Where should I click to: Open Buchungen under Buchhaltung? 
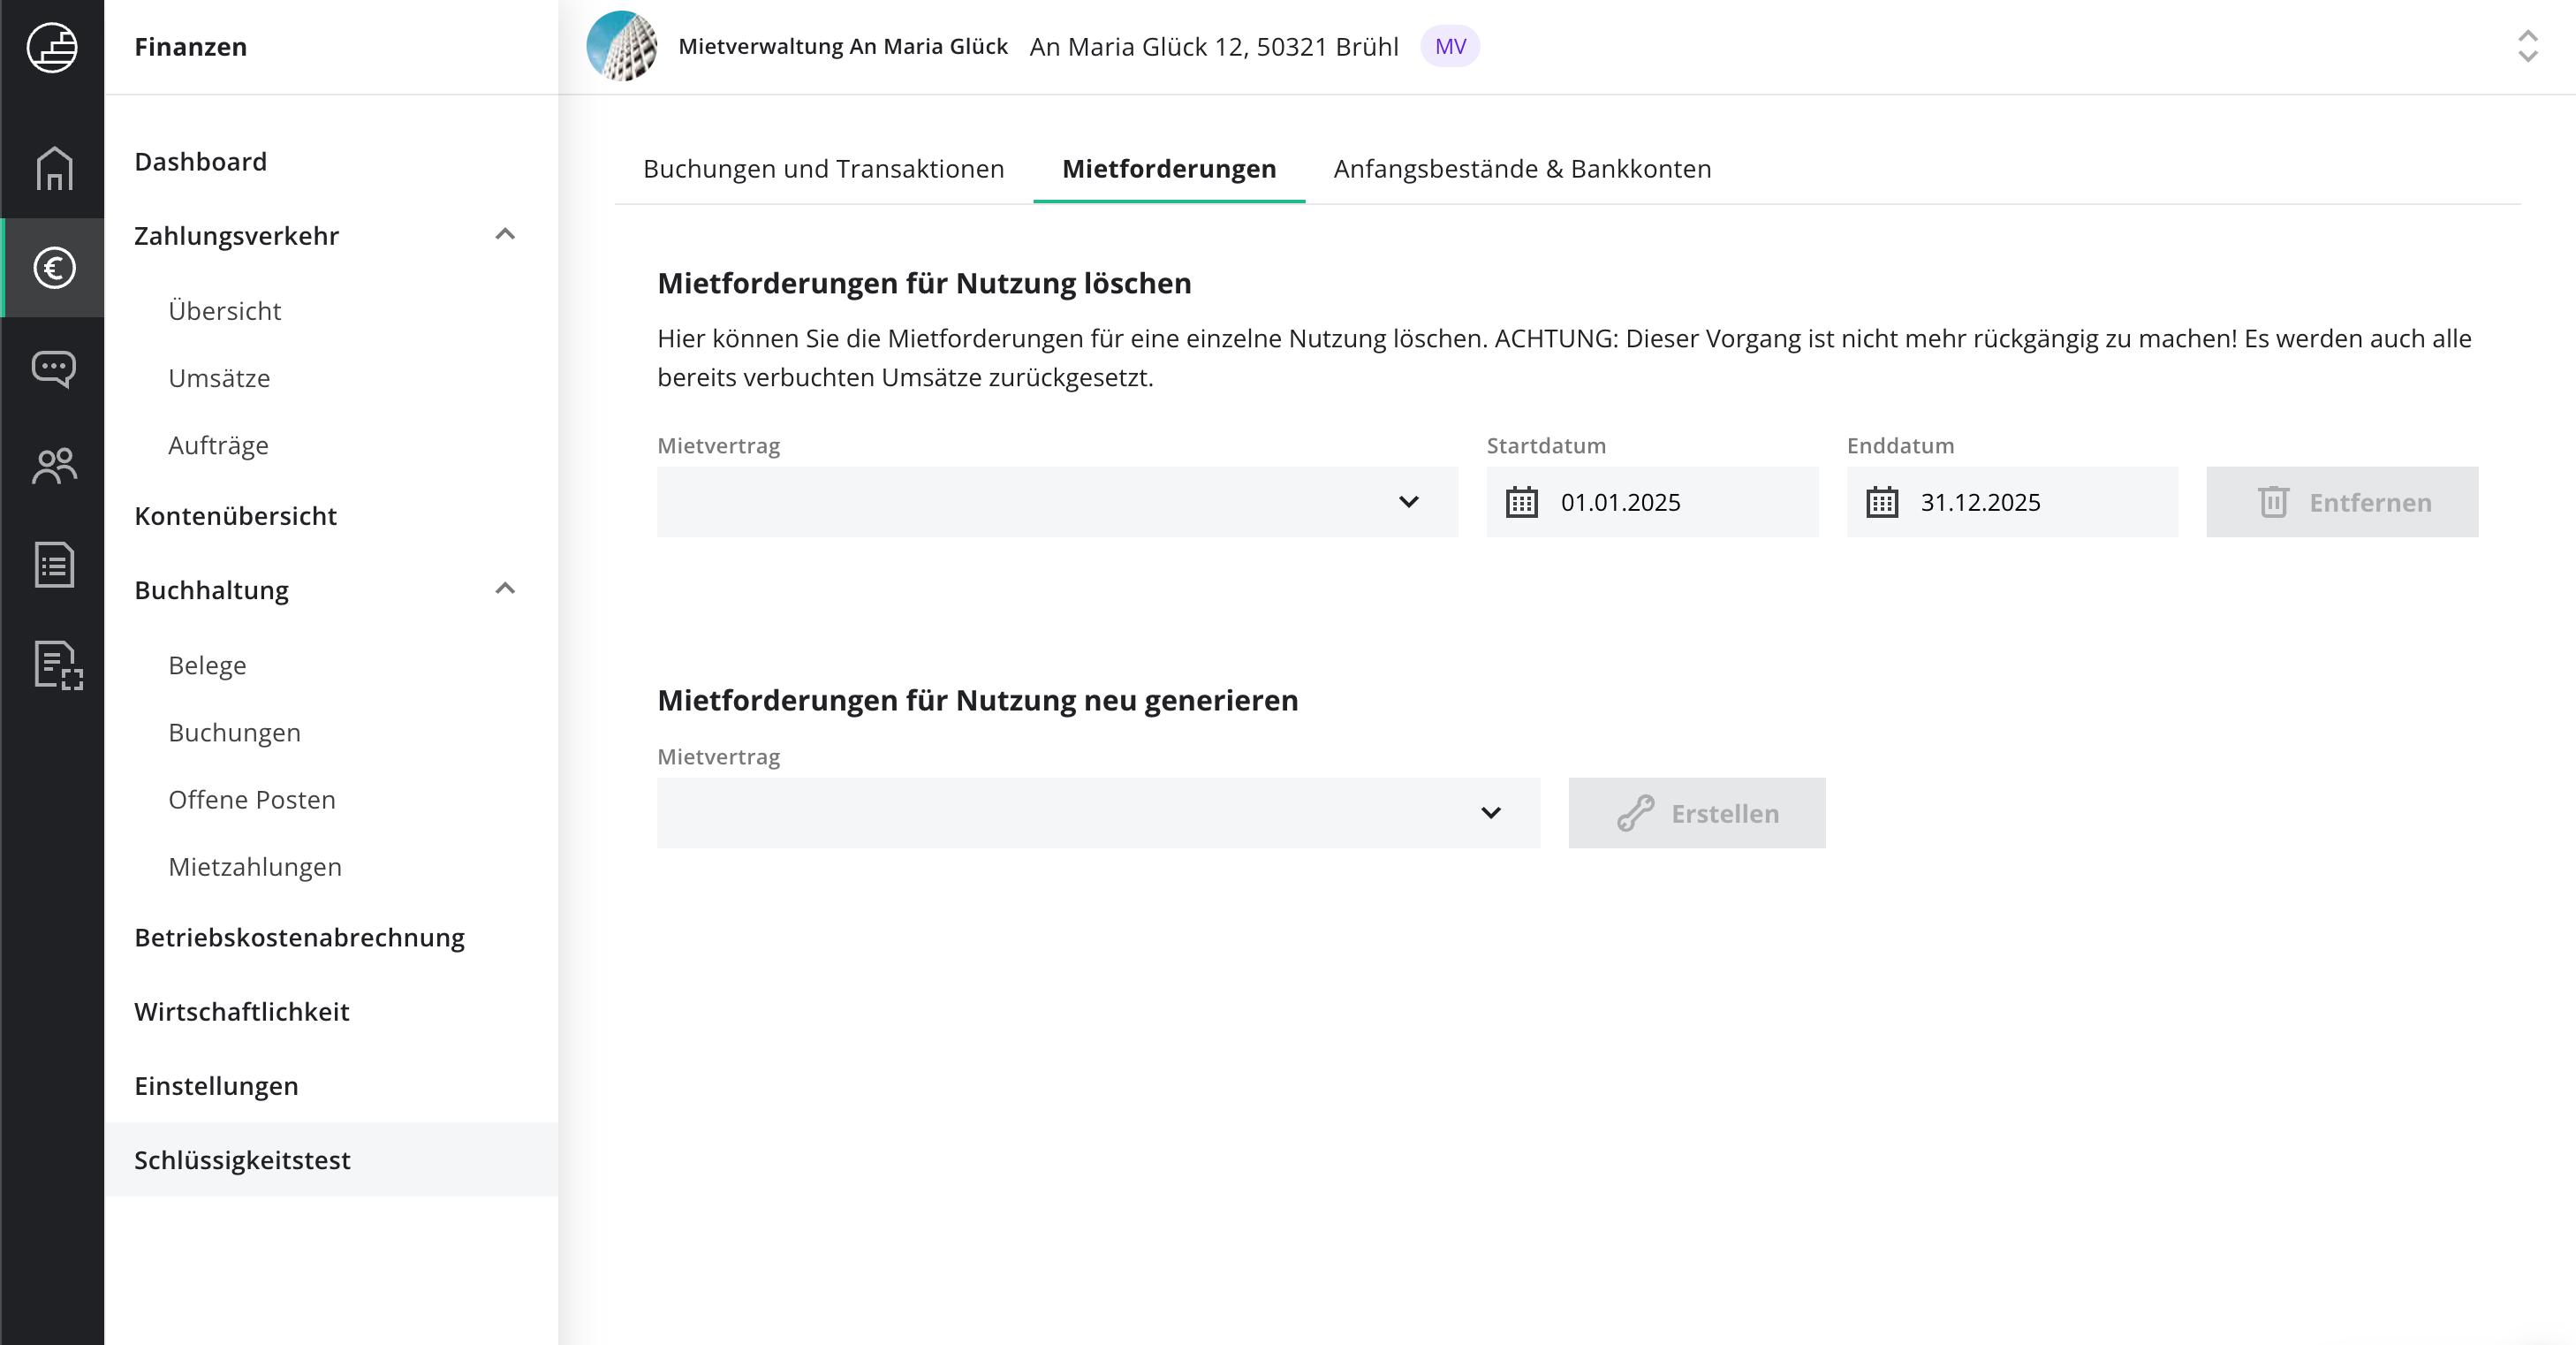pyautogui.click(x=234, y=732)
